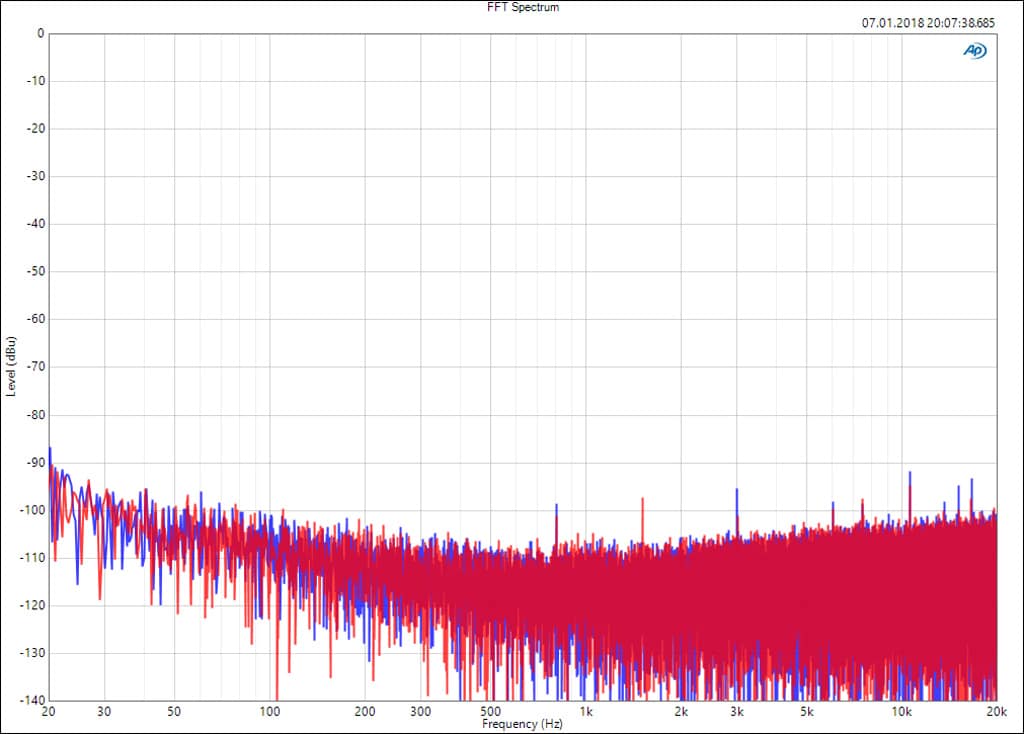Select the -140 tick label on the level axis

pyautogui.click(x=31, y=700)
